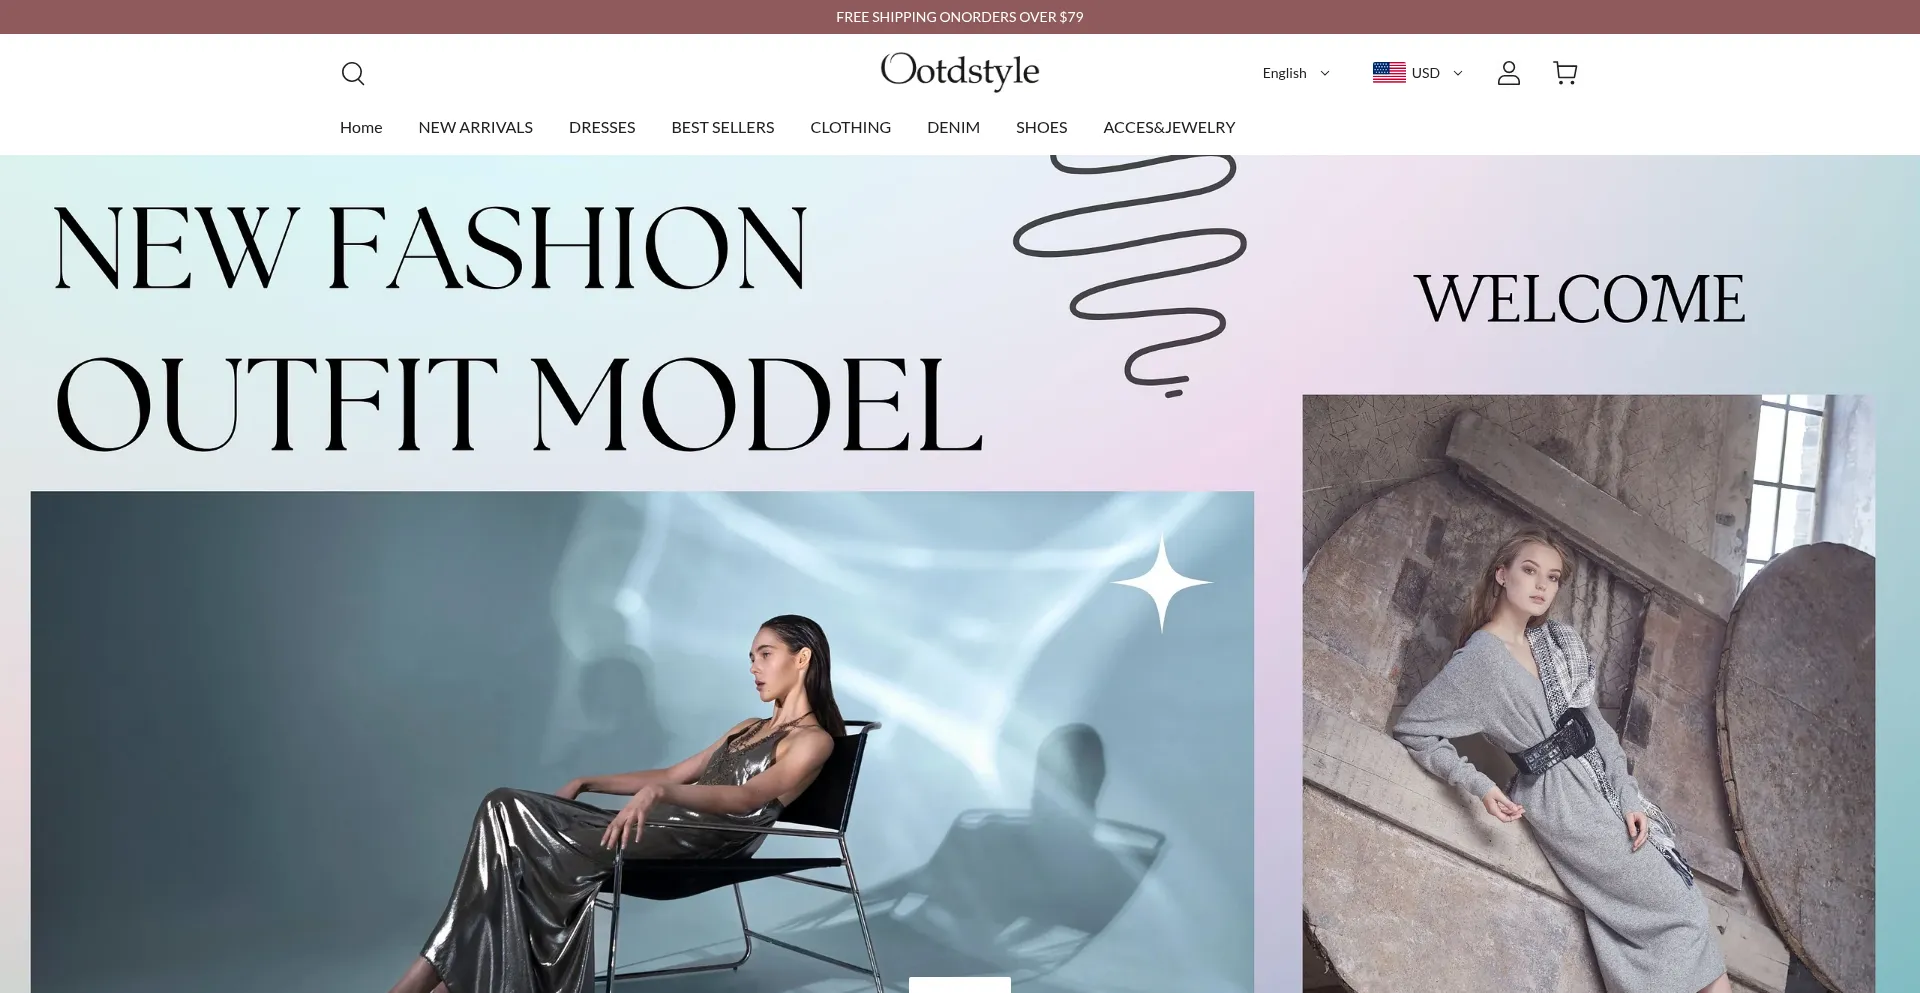Click the gray dress model photo

click(1588, 694)
